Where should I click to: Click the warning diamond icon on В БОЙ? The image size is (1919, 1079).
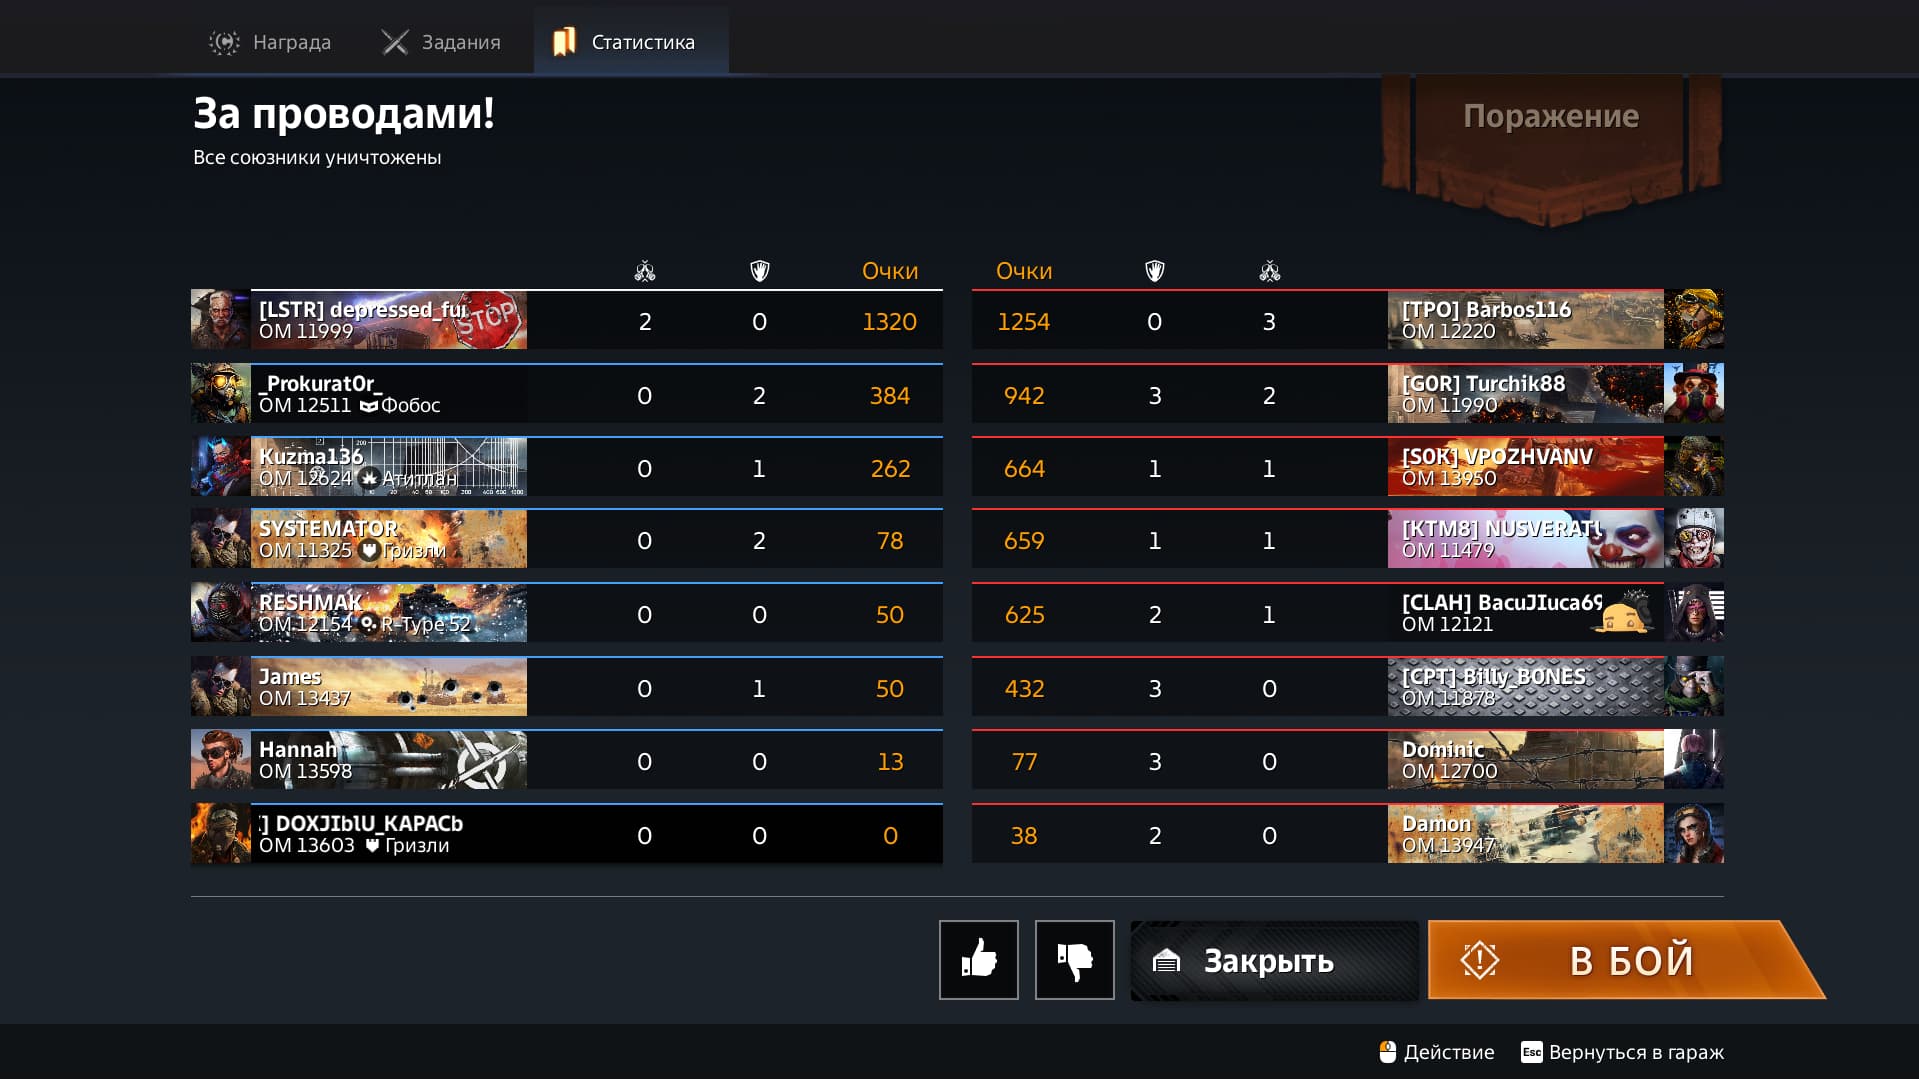1479,960
